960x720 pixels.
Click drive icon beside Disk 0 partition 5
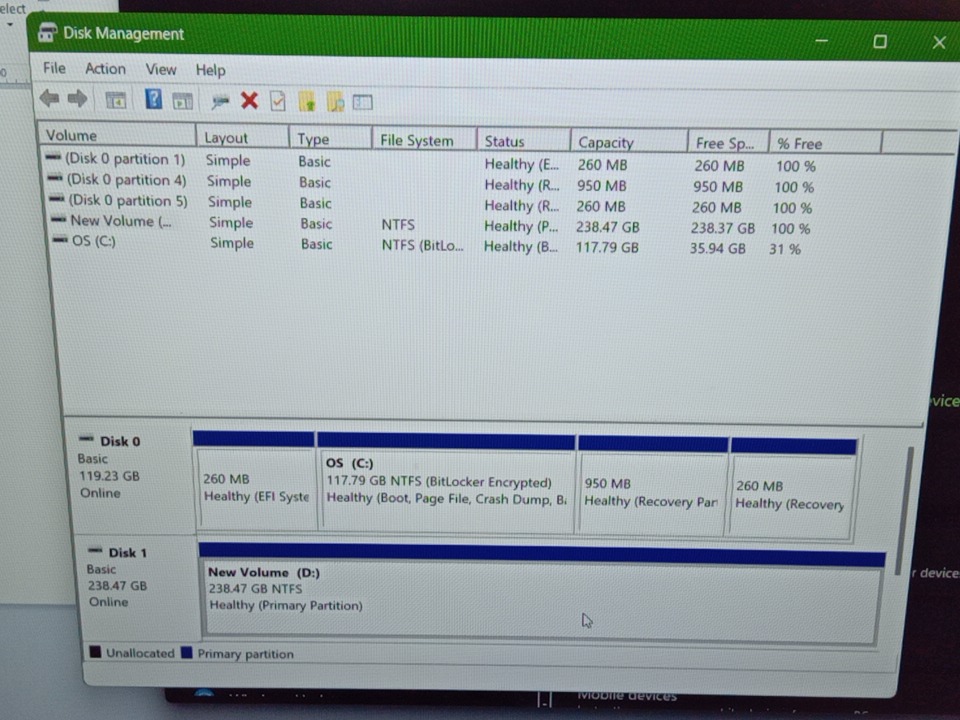[57, 199]
